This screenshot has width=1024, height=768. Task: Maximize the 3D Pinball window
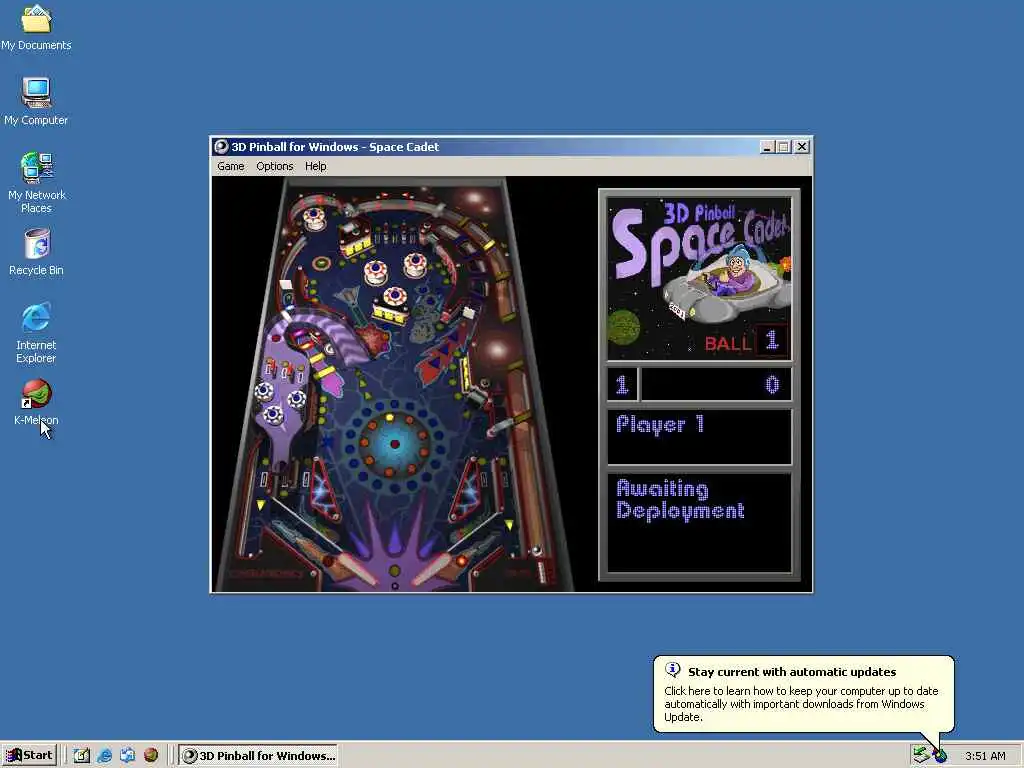click(784, 147)
